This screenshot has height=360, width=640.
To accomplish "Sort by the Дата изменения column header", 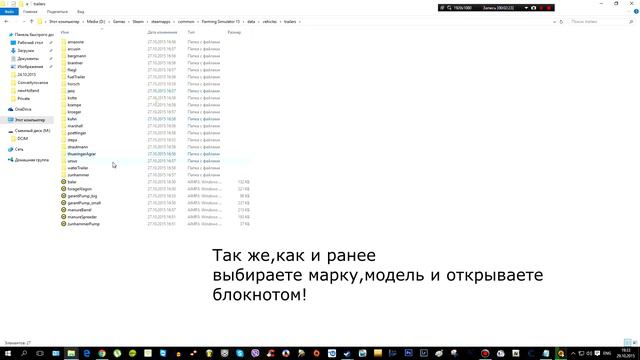I will pos(162,32).
